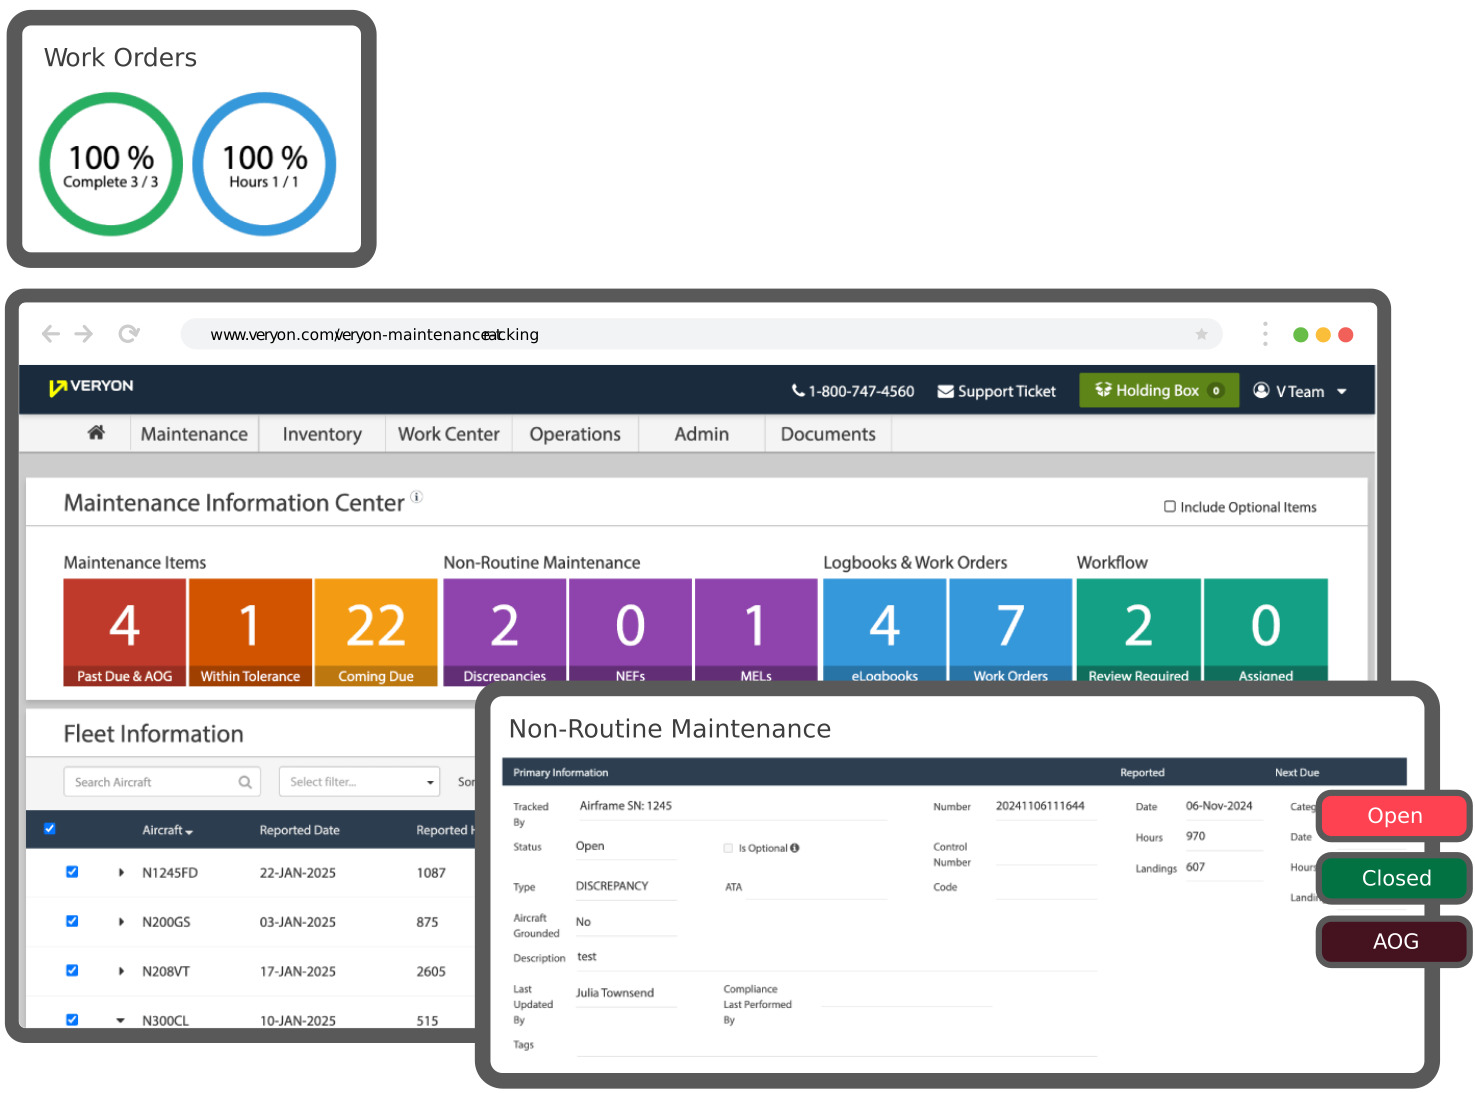Click the browser forward arrow
The height and width of the screenshot is (1093, 1475).
click(84, 334)
